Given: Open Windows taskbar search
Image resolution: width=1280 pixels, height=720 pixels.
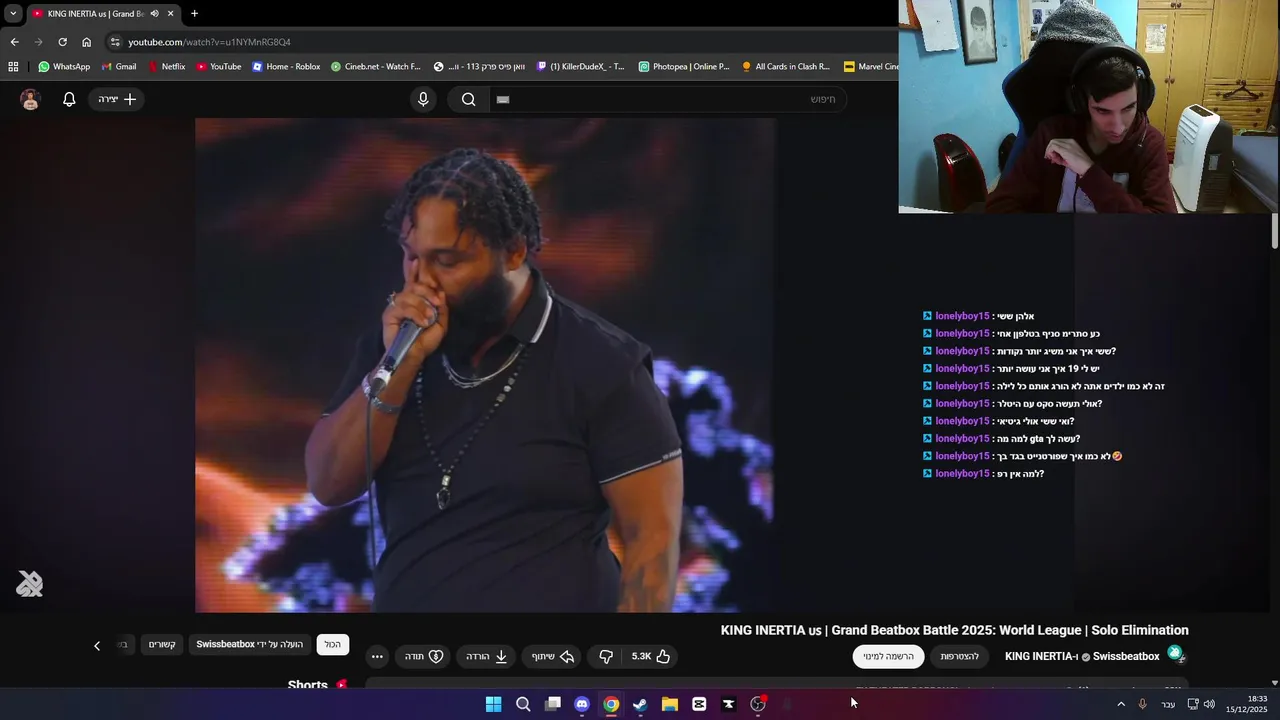Looking at the screenshot, I should tap(523, 704).
